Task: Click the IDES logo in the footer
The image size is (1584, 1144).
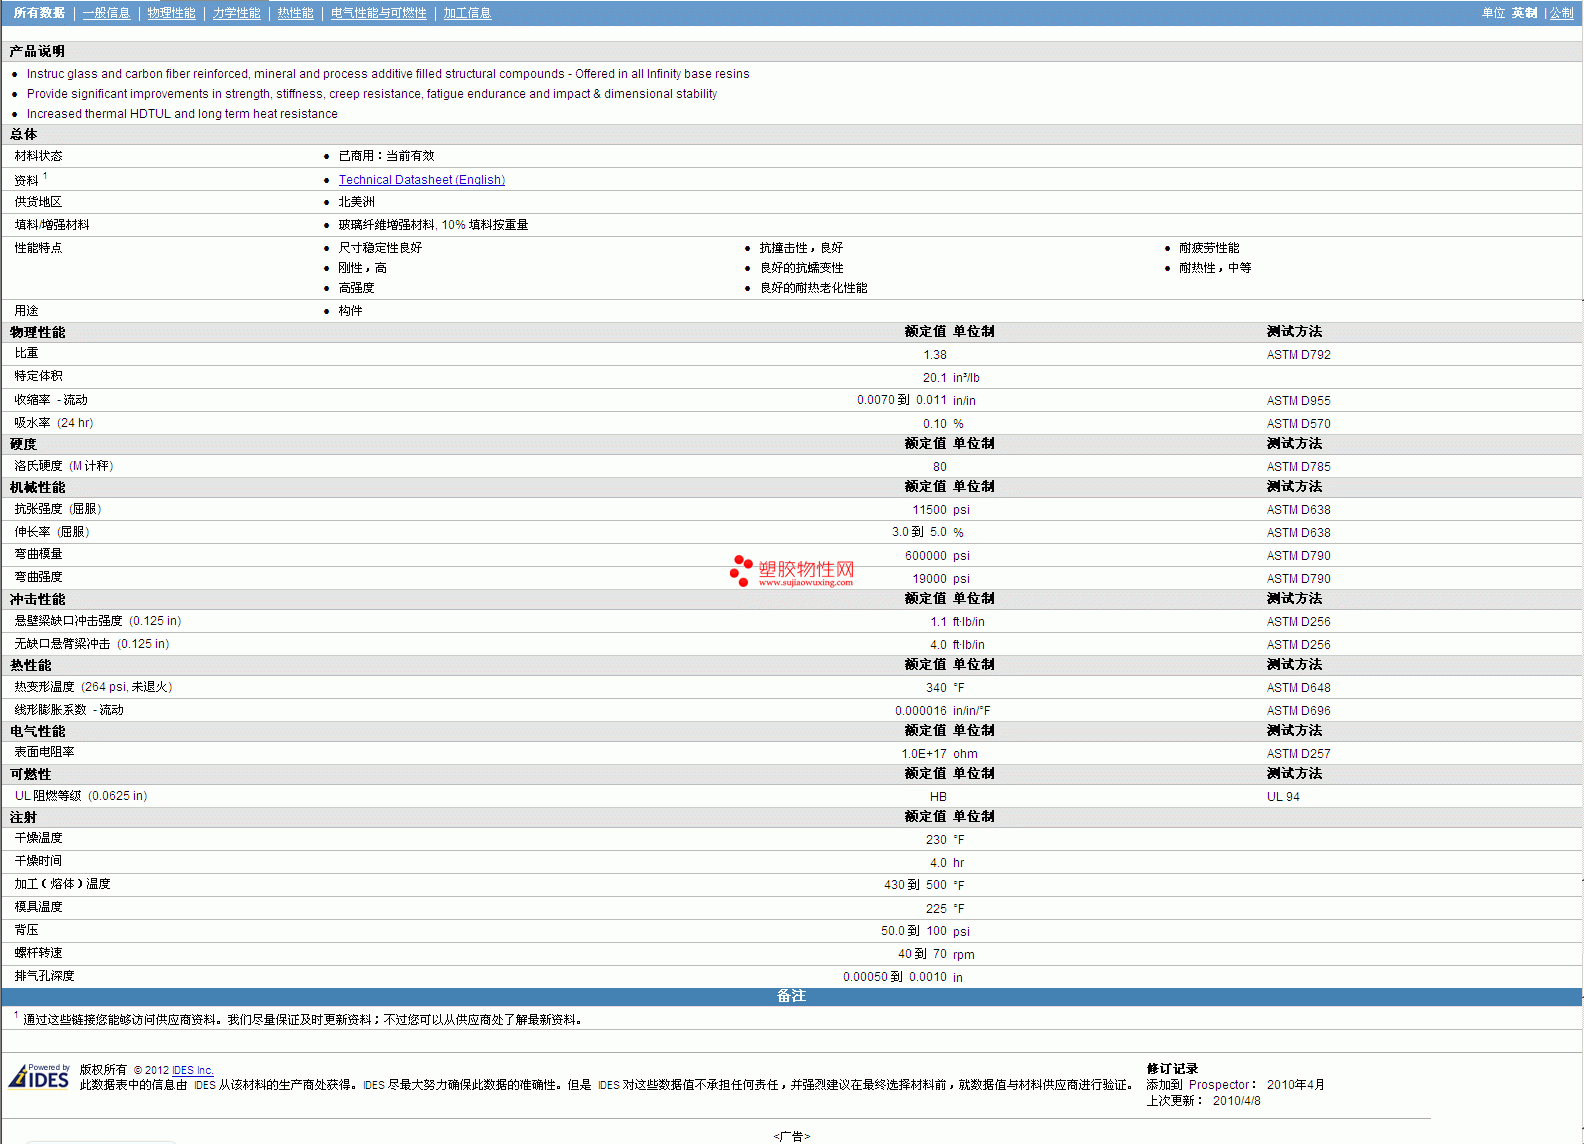Action: pyautogui.click(x=39, y=1077)
